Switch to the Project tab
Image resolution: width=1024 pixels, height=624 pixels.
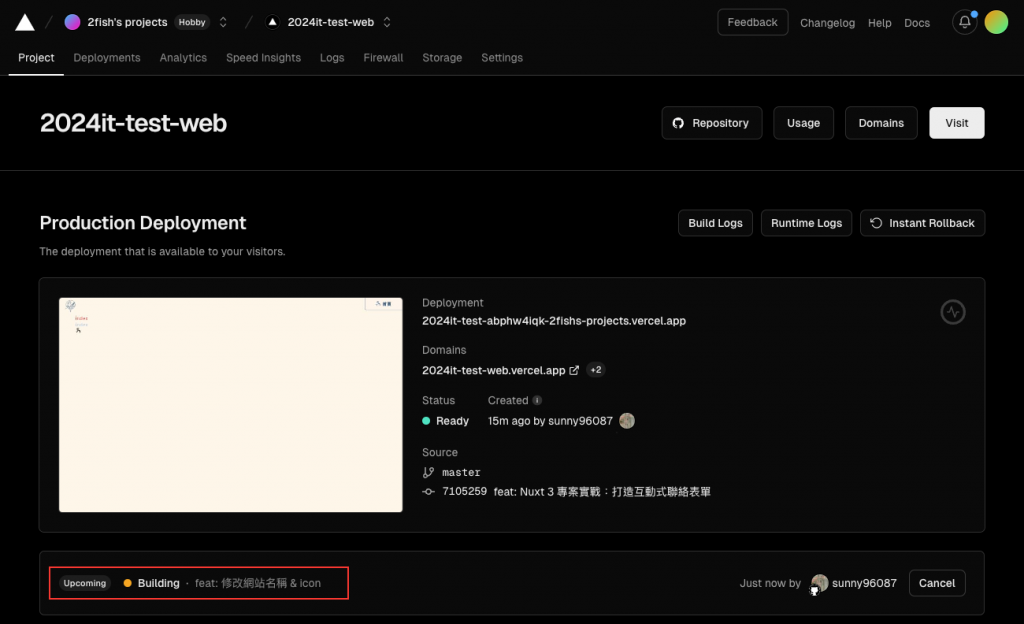point(36,57)
